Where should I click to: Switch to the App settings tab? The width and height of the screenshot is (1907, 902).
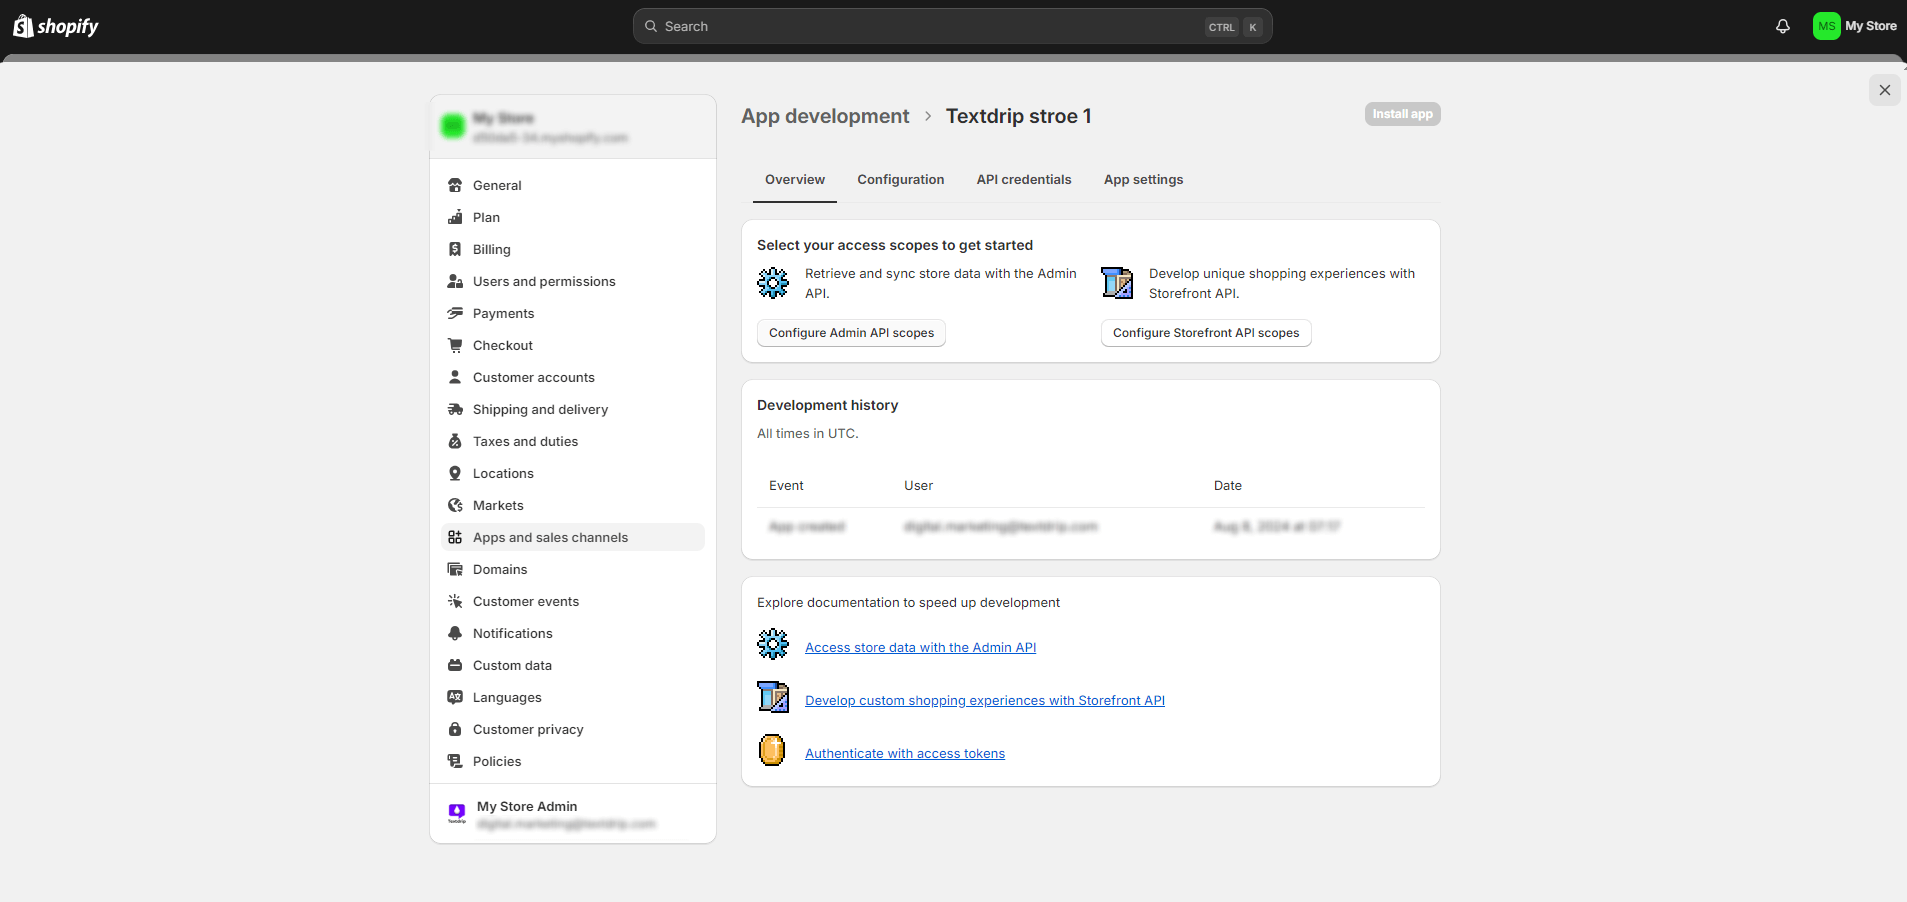(x=1142, y=179)
